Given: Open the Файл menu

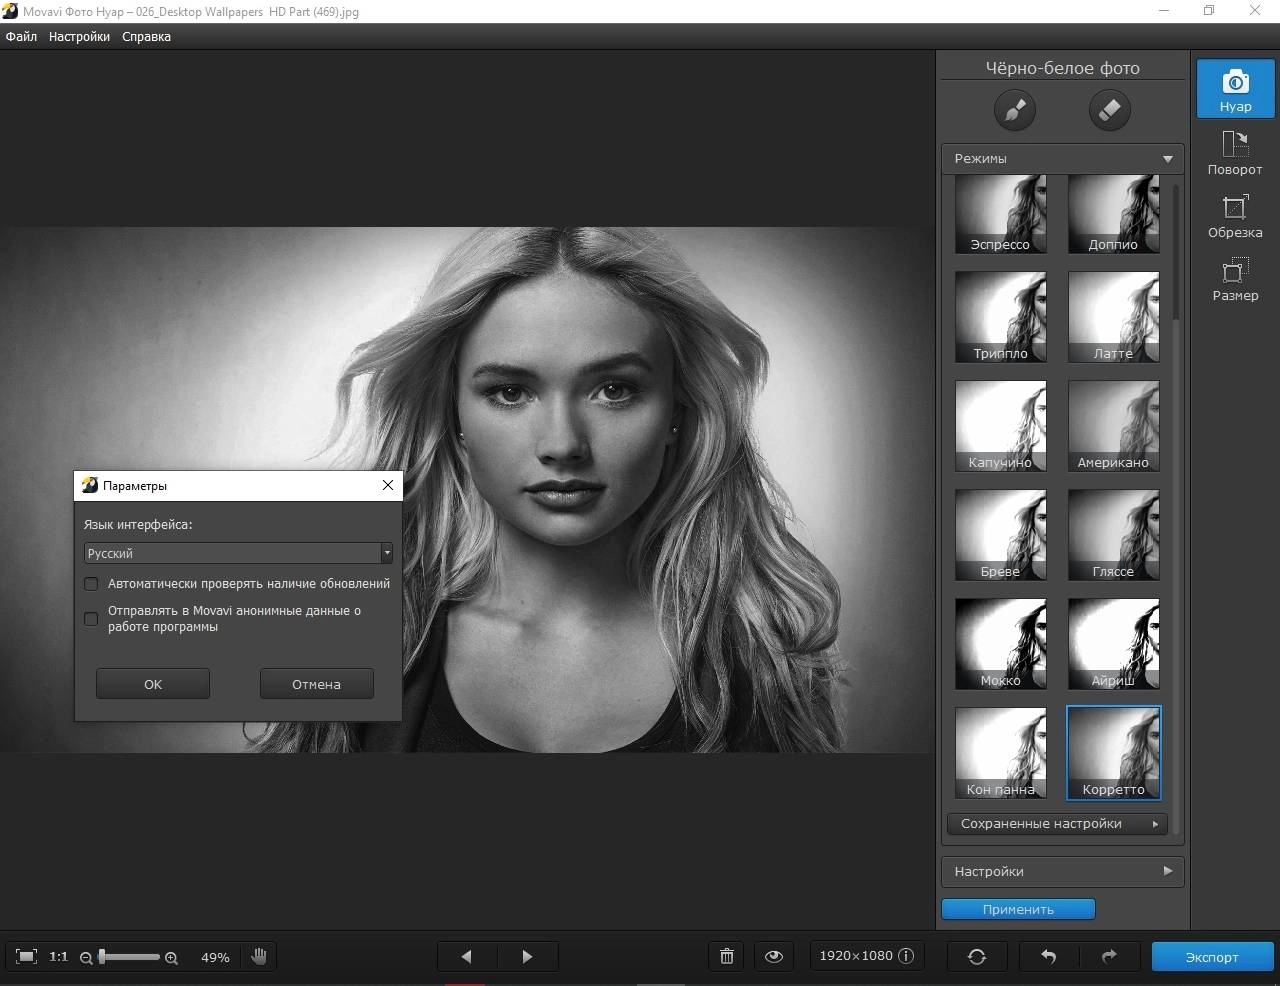Looking at the screenshot, I should pyautogui.click(x=21, y=36).
